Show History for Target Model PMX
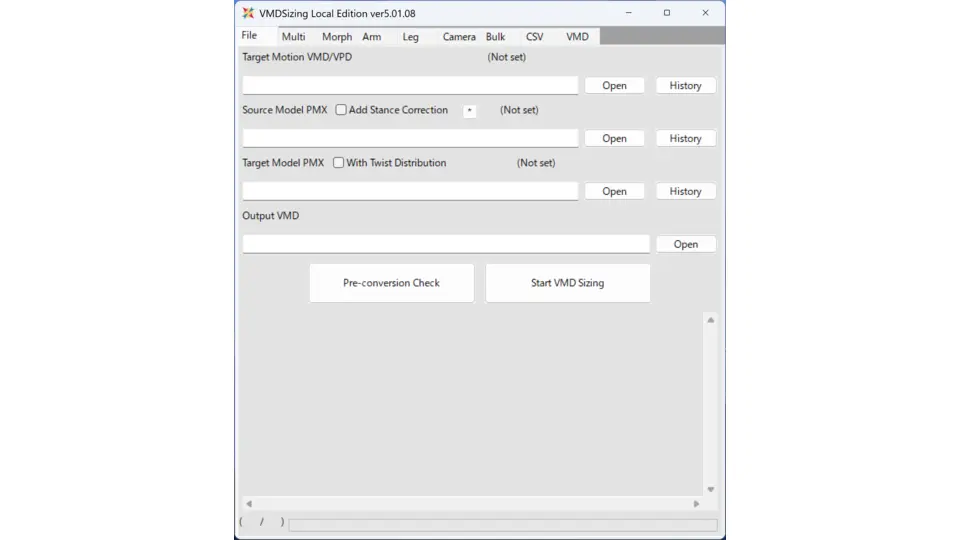This screenshot has height=540, width=960. [685, 191]
